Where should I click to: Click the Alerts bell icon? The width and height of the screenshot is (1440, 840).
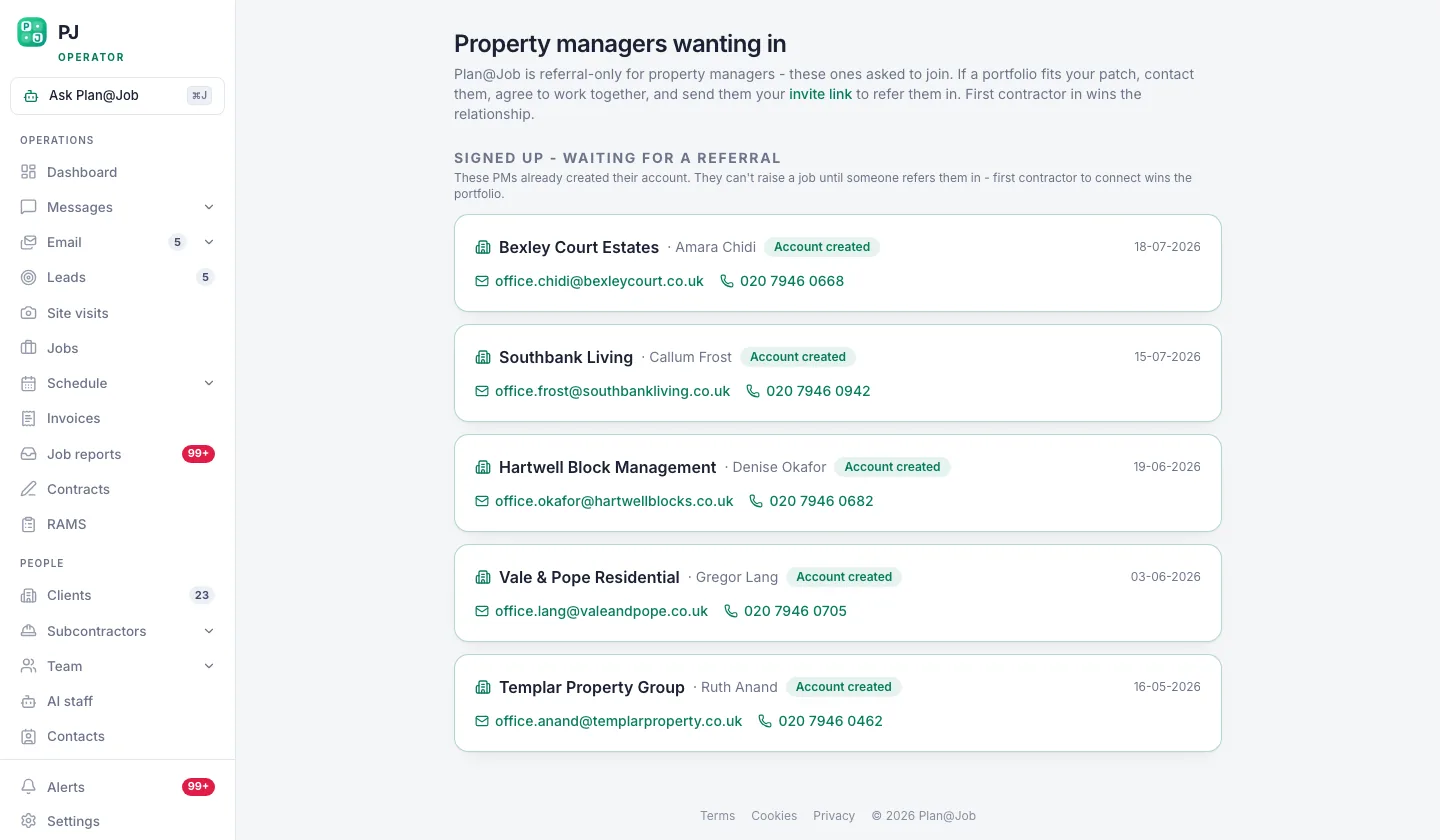(29, 787)
